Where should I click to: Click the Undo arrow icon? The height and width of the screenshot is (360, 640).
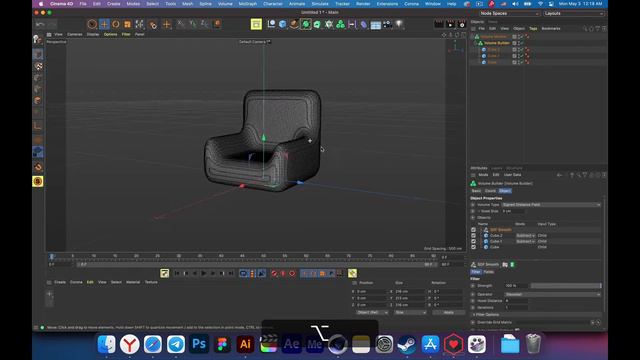pyautogui.click(x=40, y=24)
